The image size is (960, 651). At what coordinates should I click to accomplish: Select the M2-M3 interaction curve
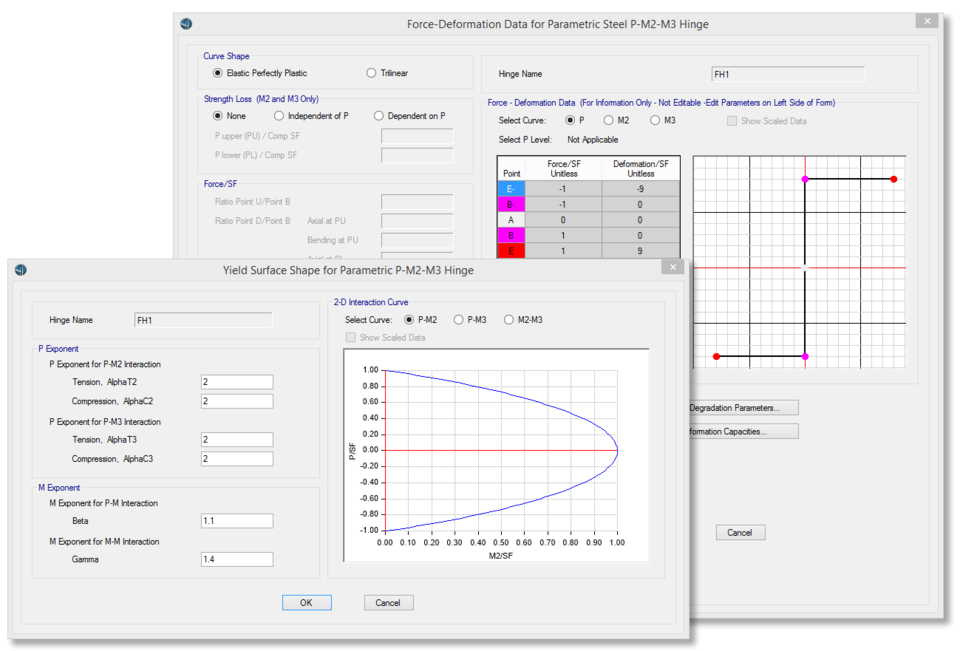click(509, 320)
